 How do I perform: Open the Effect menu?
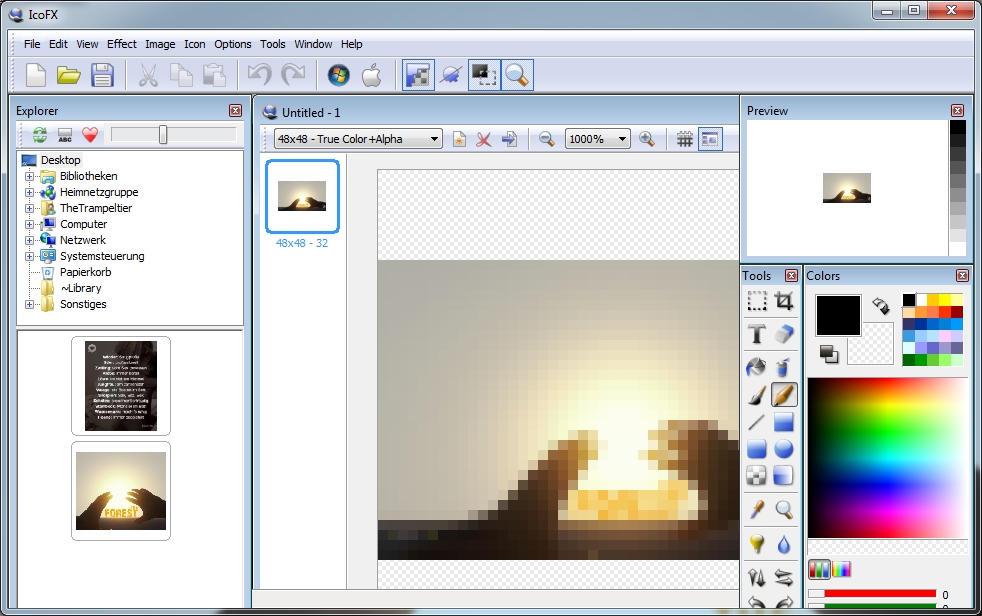pos(122,44)
